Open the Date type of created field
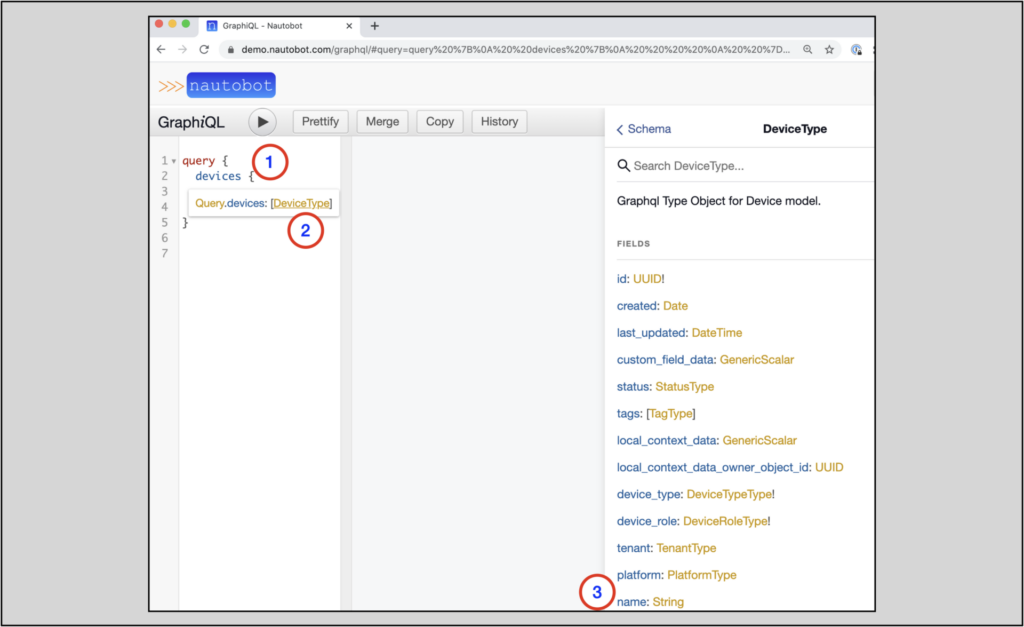This screenshot has height=627, width=1024. point(675,306)
